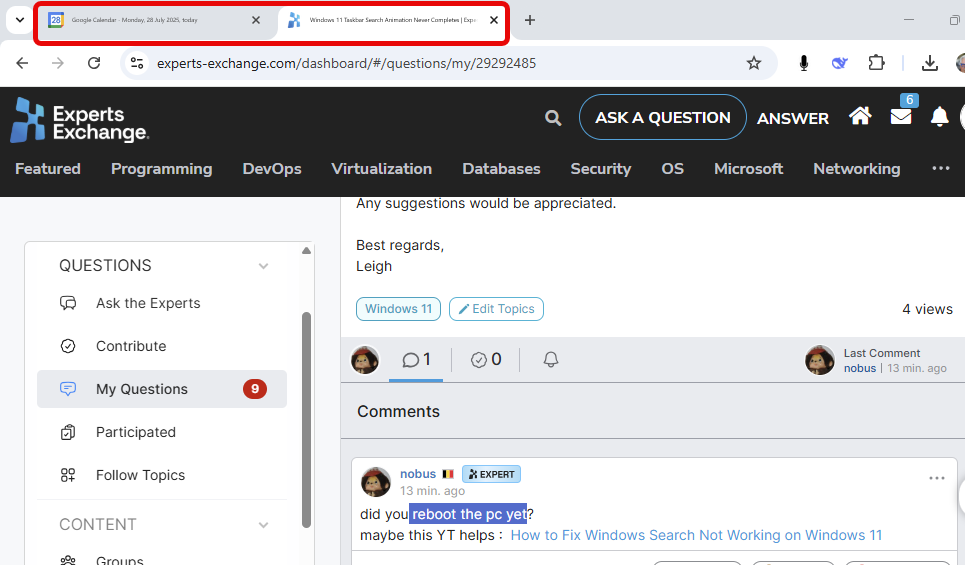View site information icon in address bar
Screen dimensions: 965x565
[137, 63]
